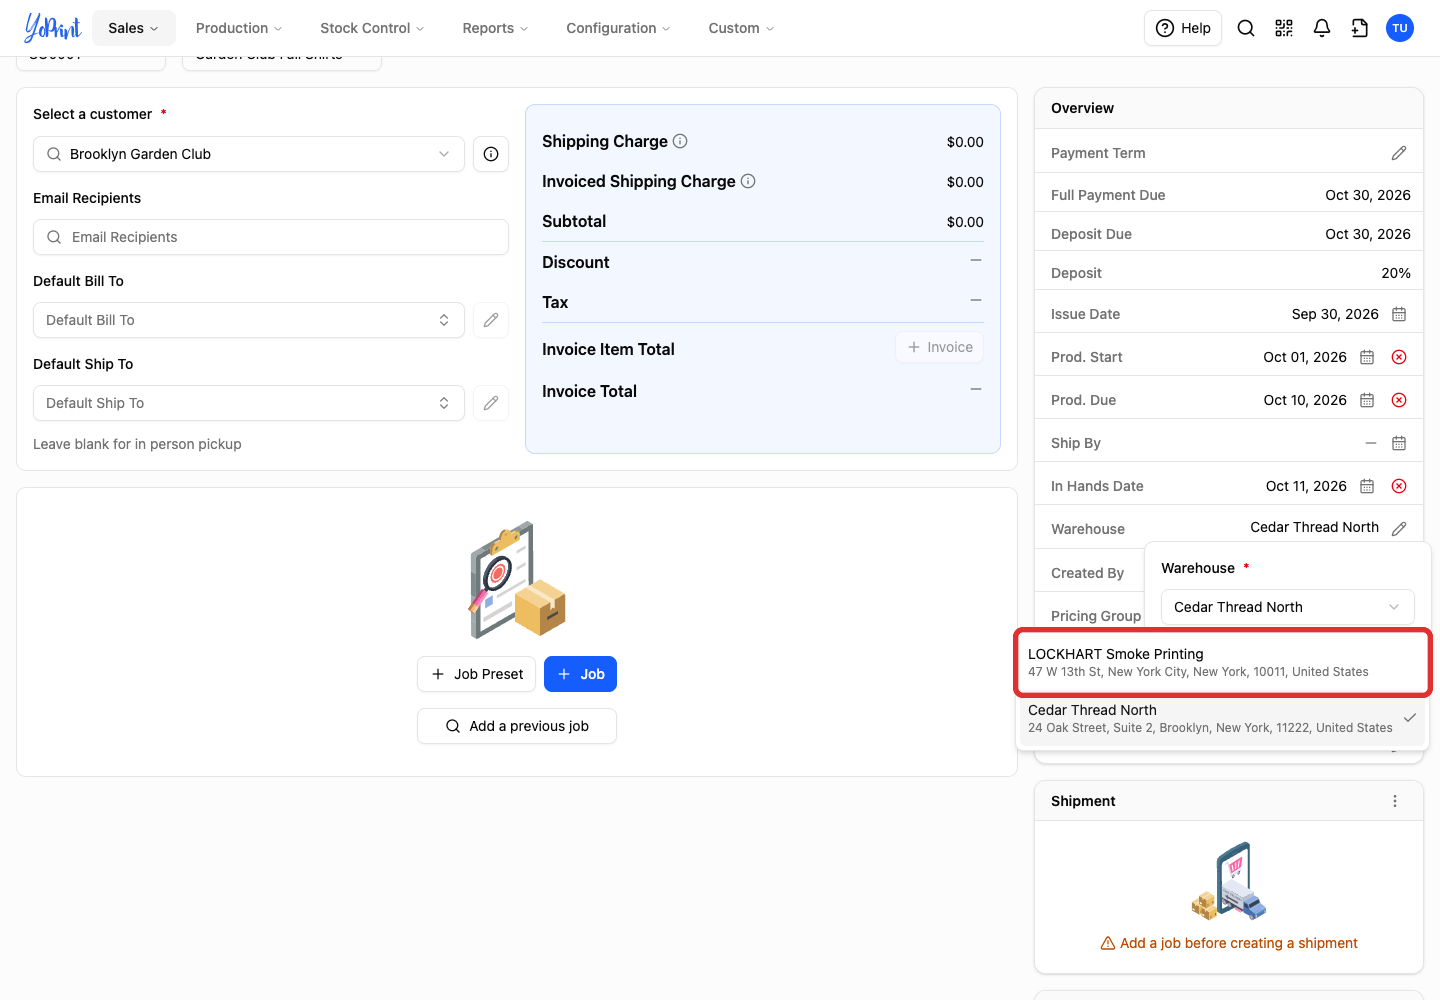Image resolution: width=1440 pixels, height=1000 pixels.
Task: Edit the Default Bill To address
Action: coord(491,320)
